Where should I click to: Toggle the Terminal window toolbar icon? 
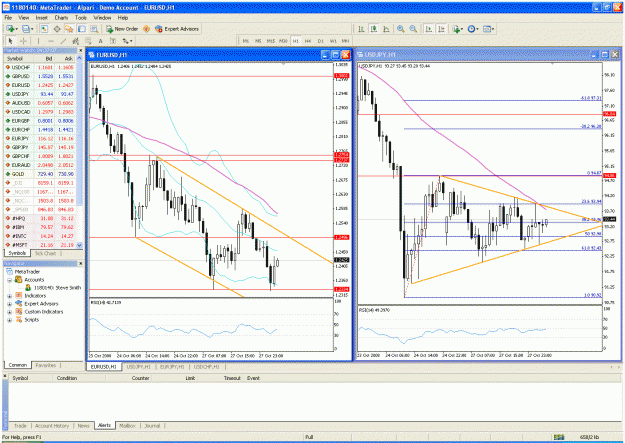pyautogui.click(x=82, y=29)
